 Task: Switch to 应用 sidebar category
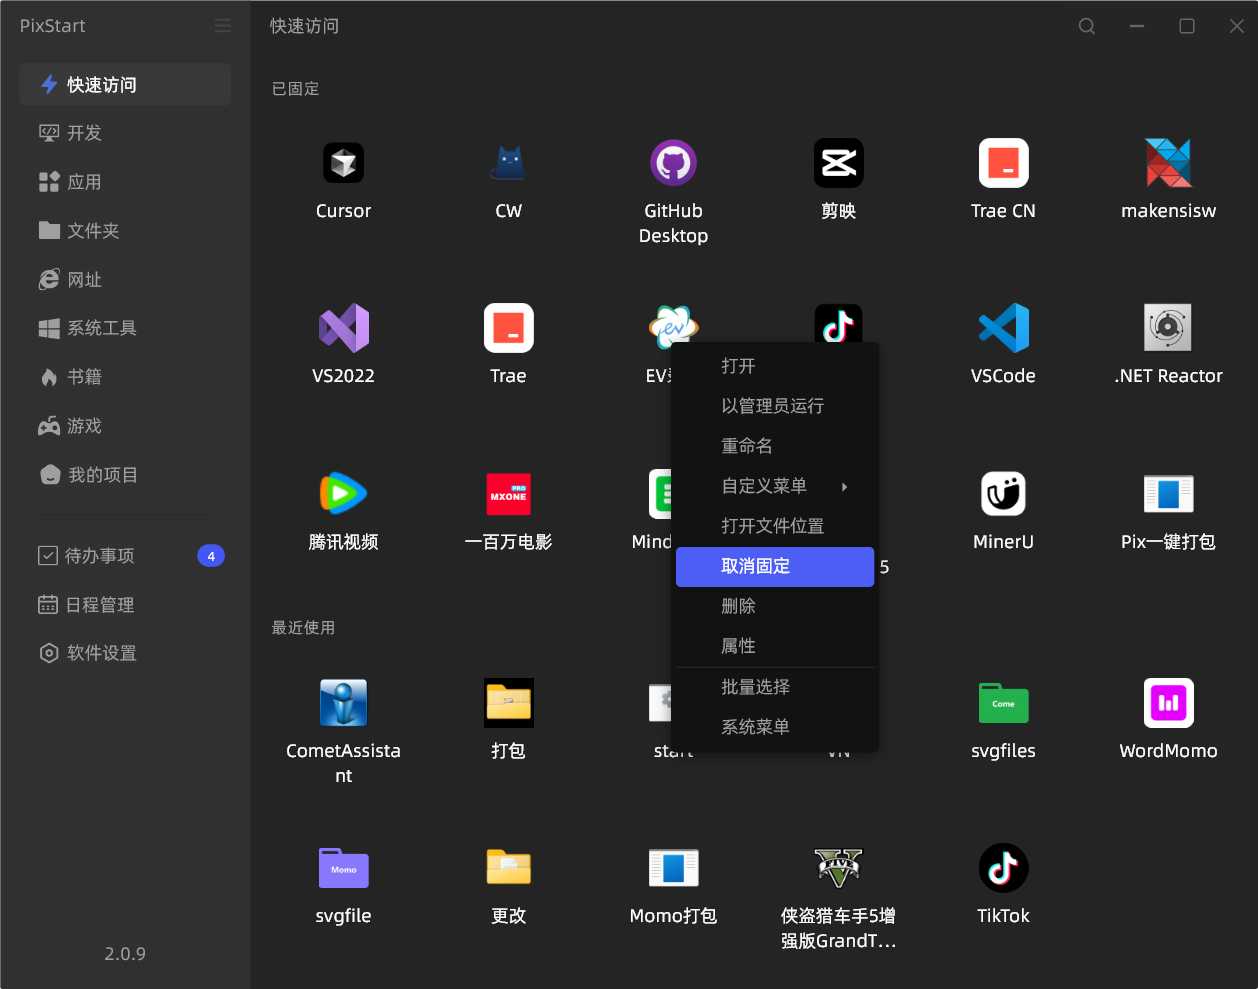(125, 182)
